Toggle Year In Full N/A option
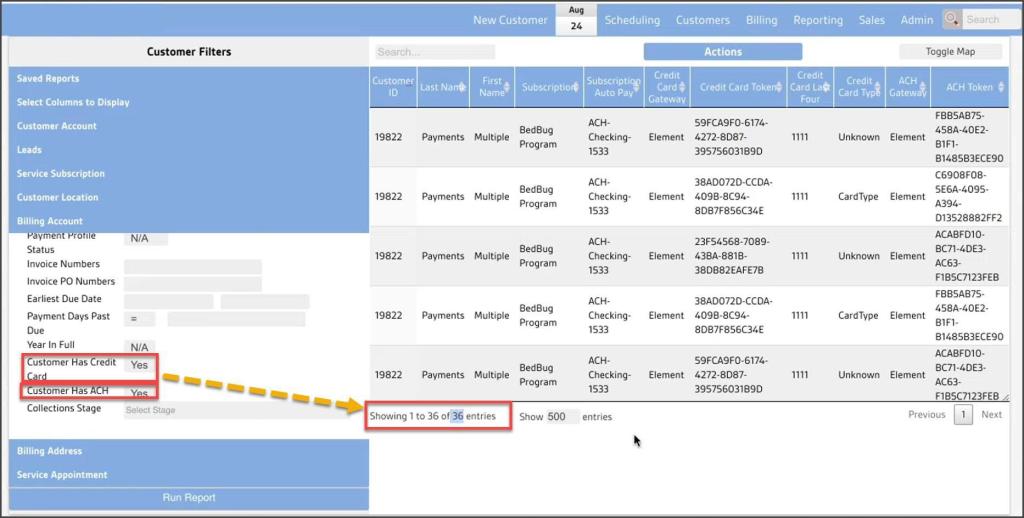The image size is (1024, 518). [139, 347]
